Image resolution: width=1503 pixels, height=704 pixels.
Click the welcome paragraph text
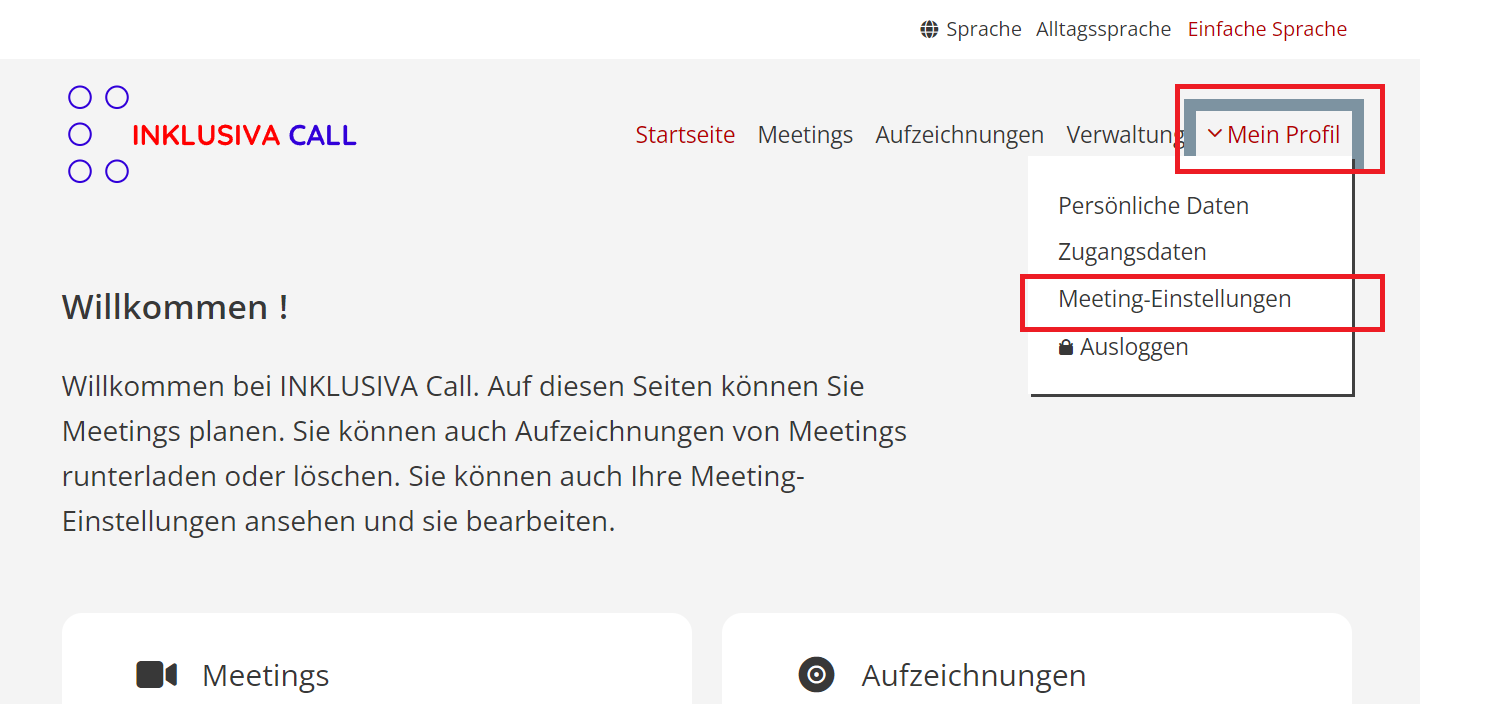(x=484, y=454)
